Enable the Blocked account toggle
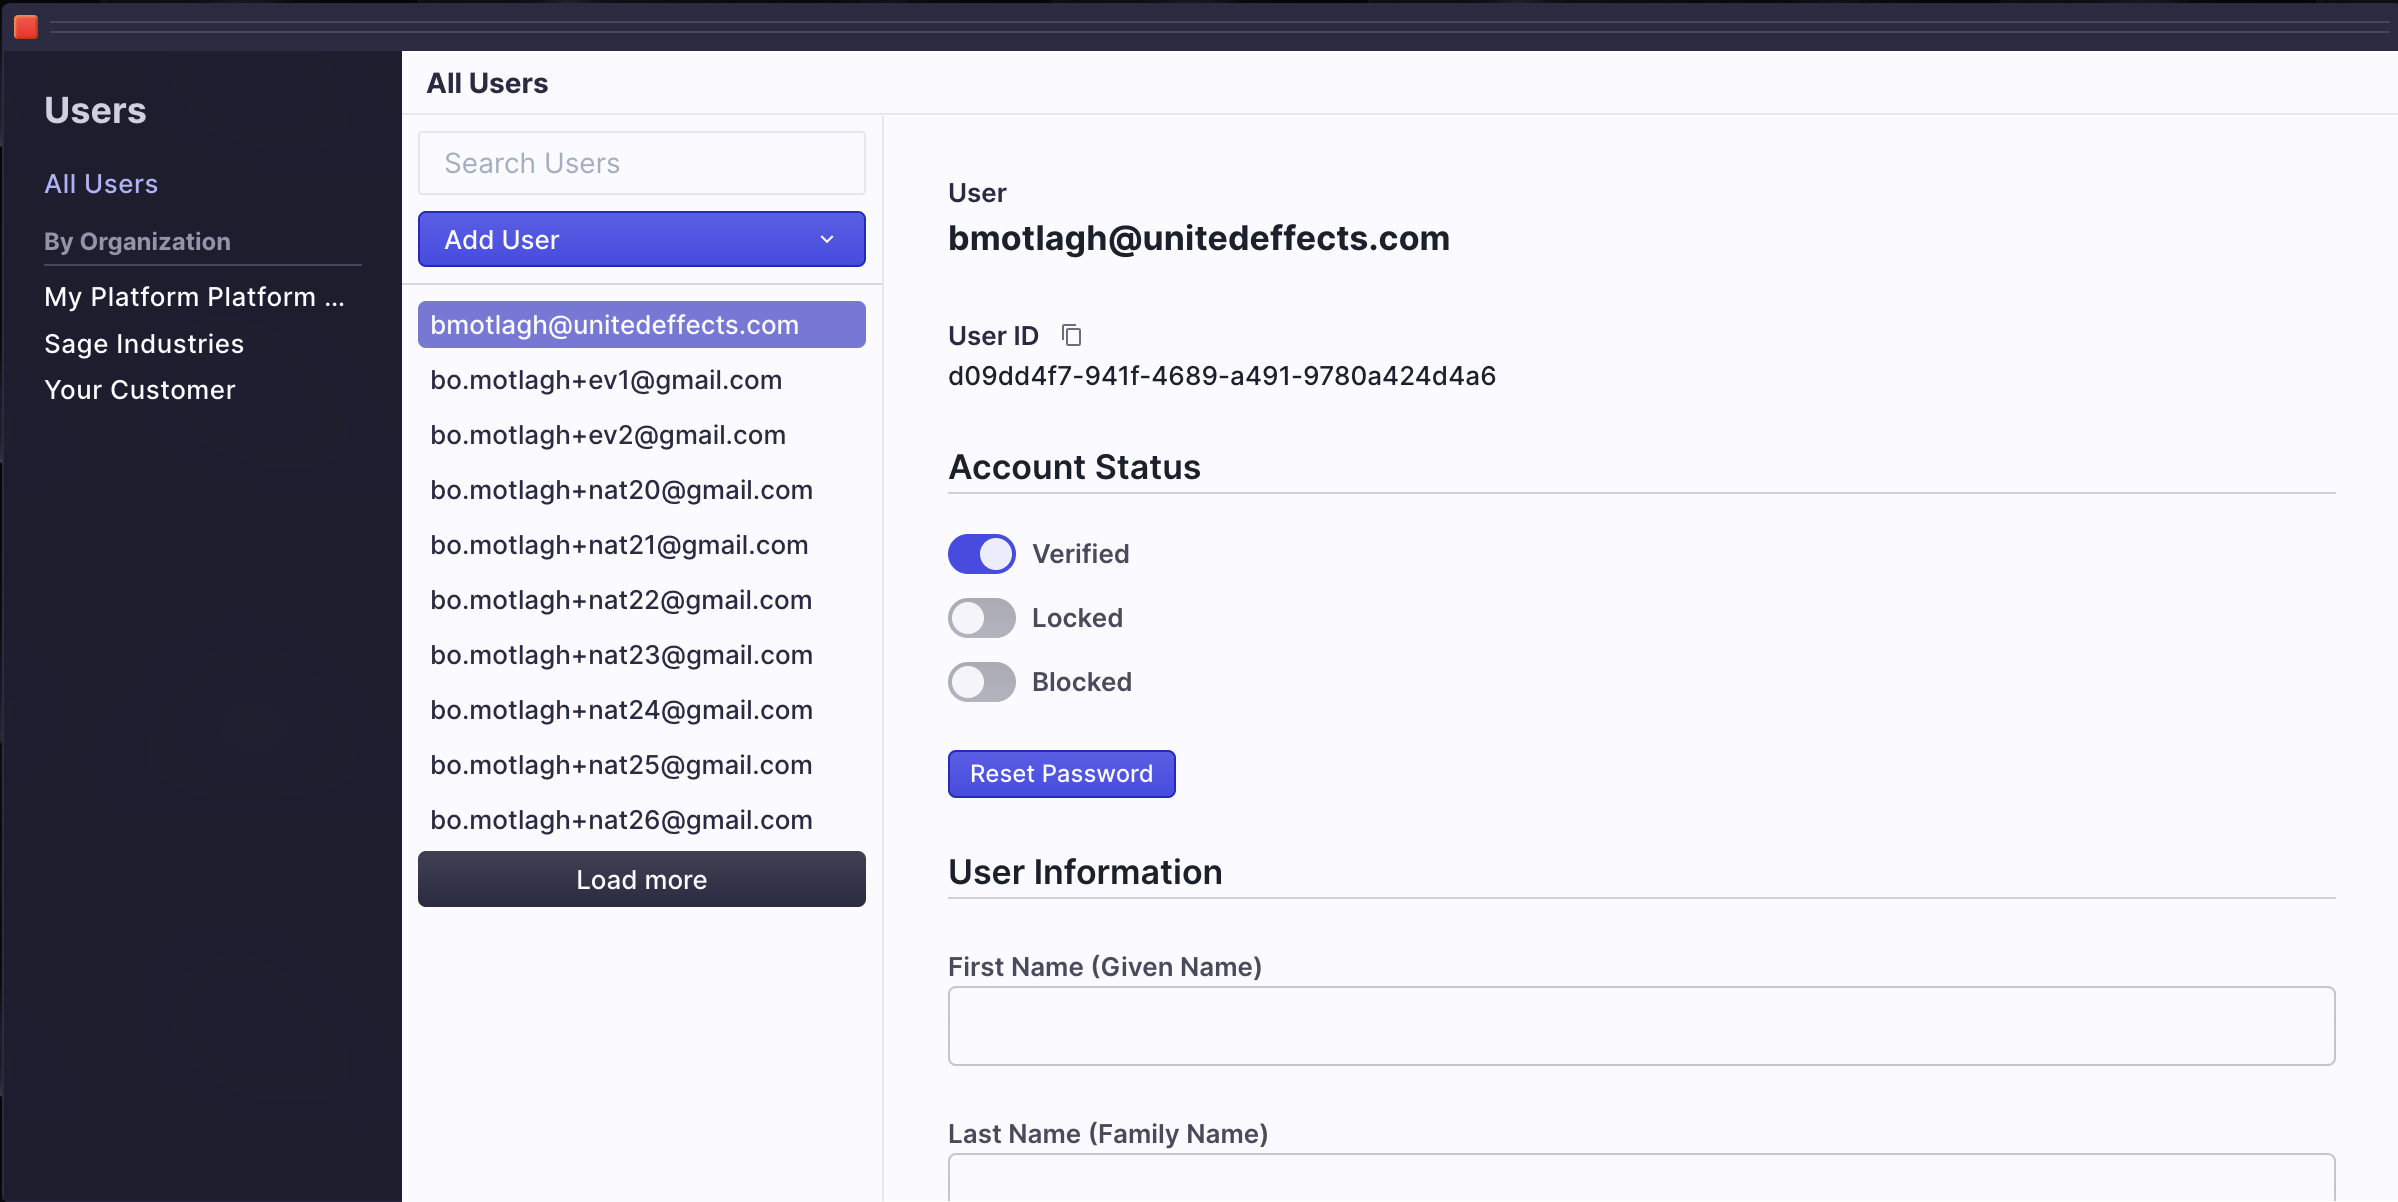 (981, 682)
